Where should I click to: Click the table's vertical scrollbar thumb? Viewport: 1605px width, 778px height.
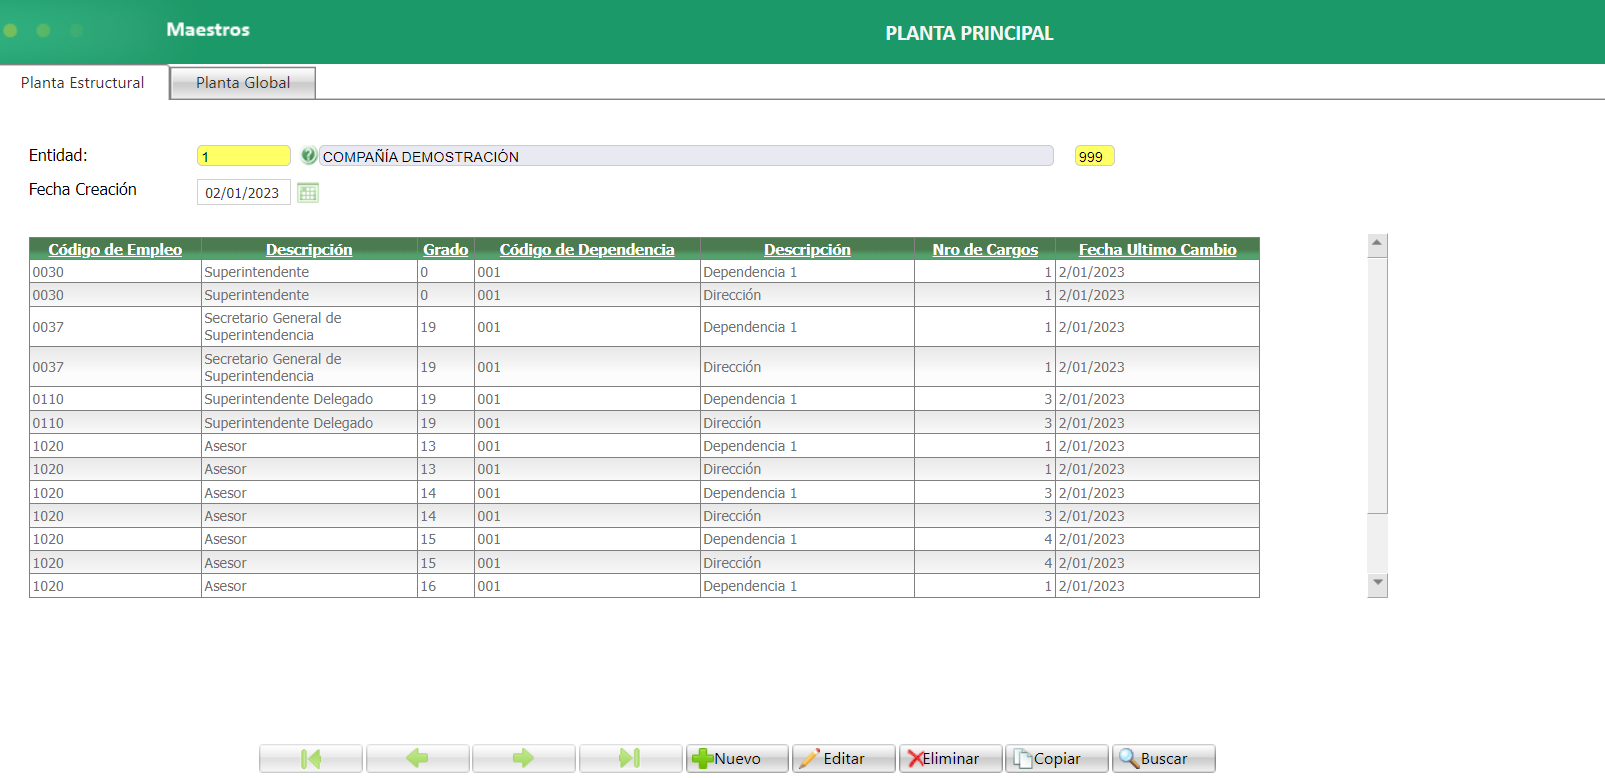1377,386
